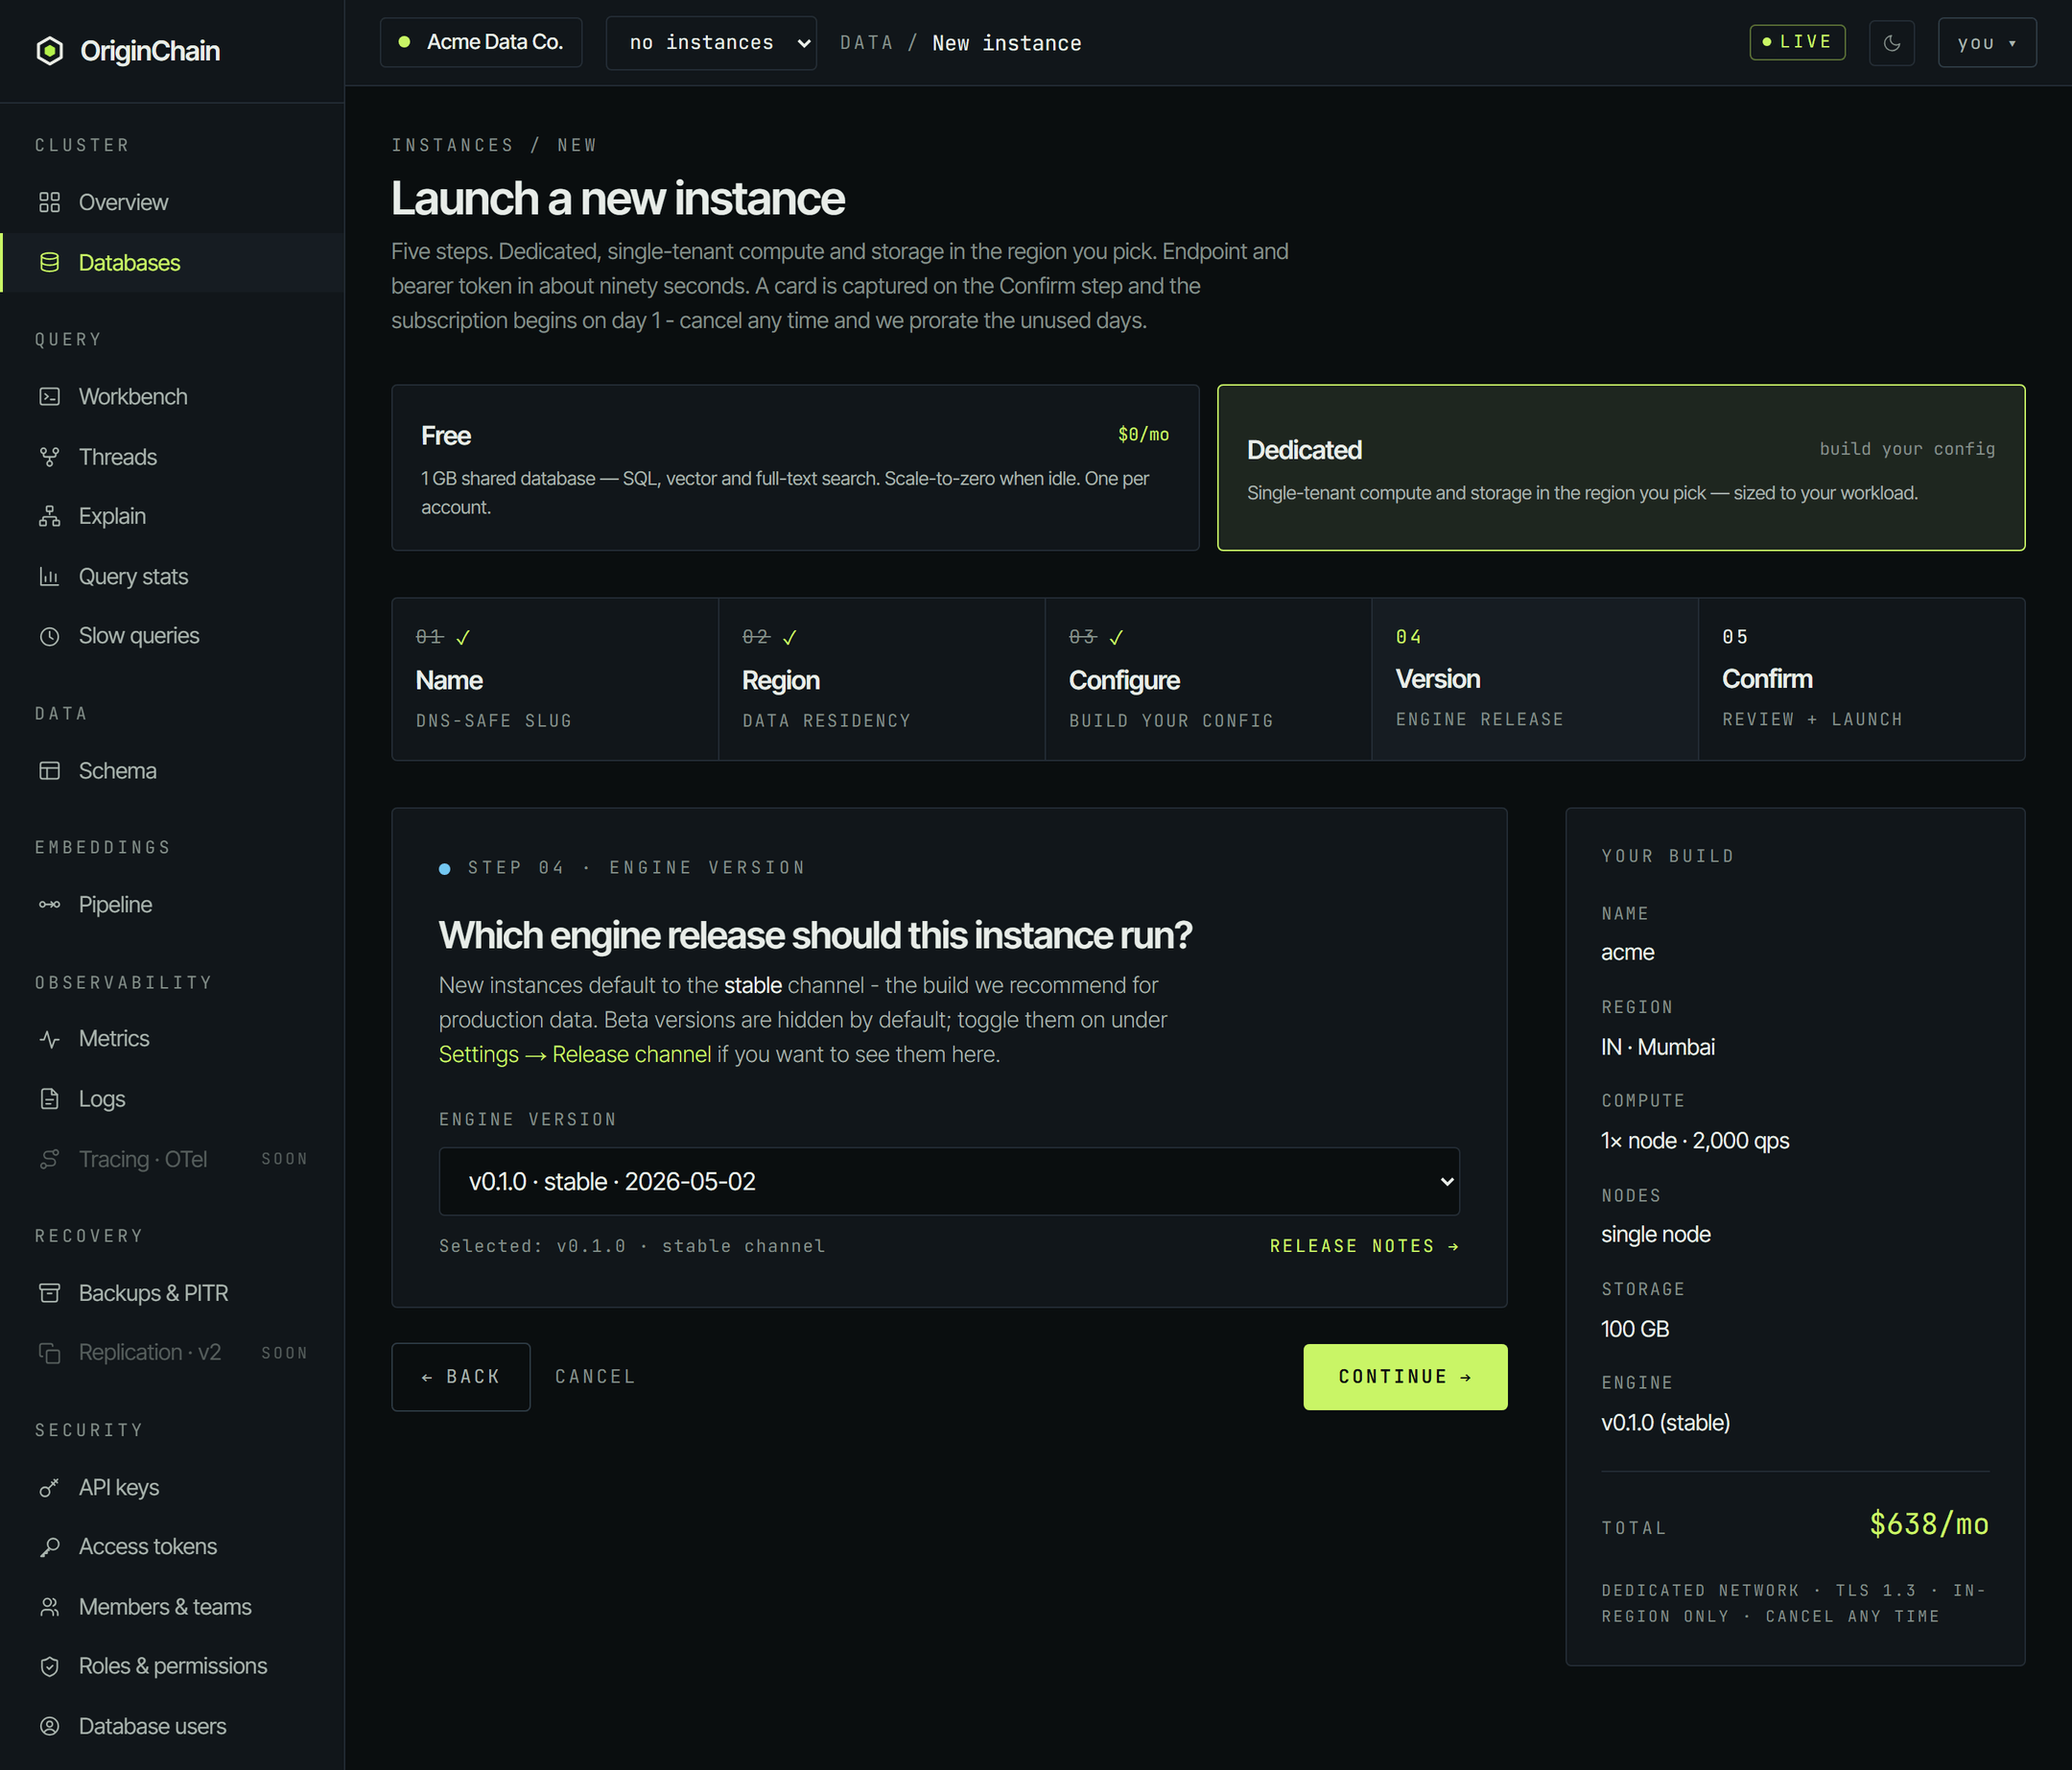Screen dimensions: 2072x1770
Task: Click the Pipeline nodes icon
Action: pos(49,905)
